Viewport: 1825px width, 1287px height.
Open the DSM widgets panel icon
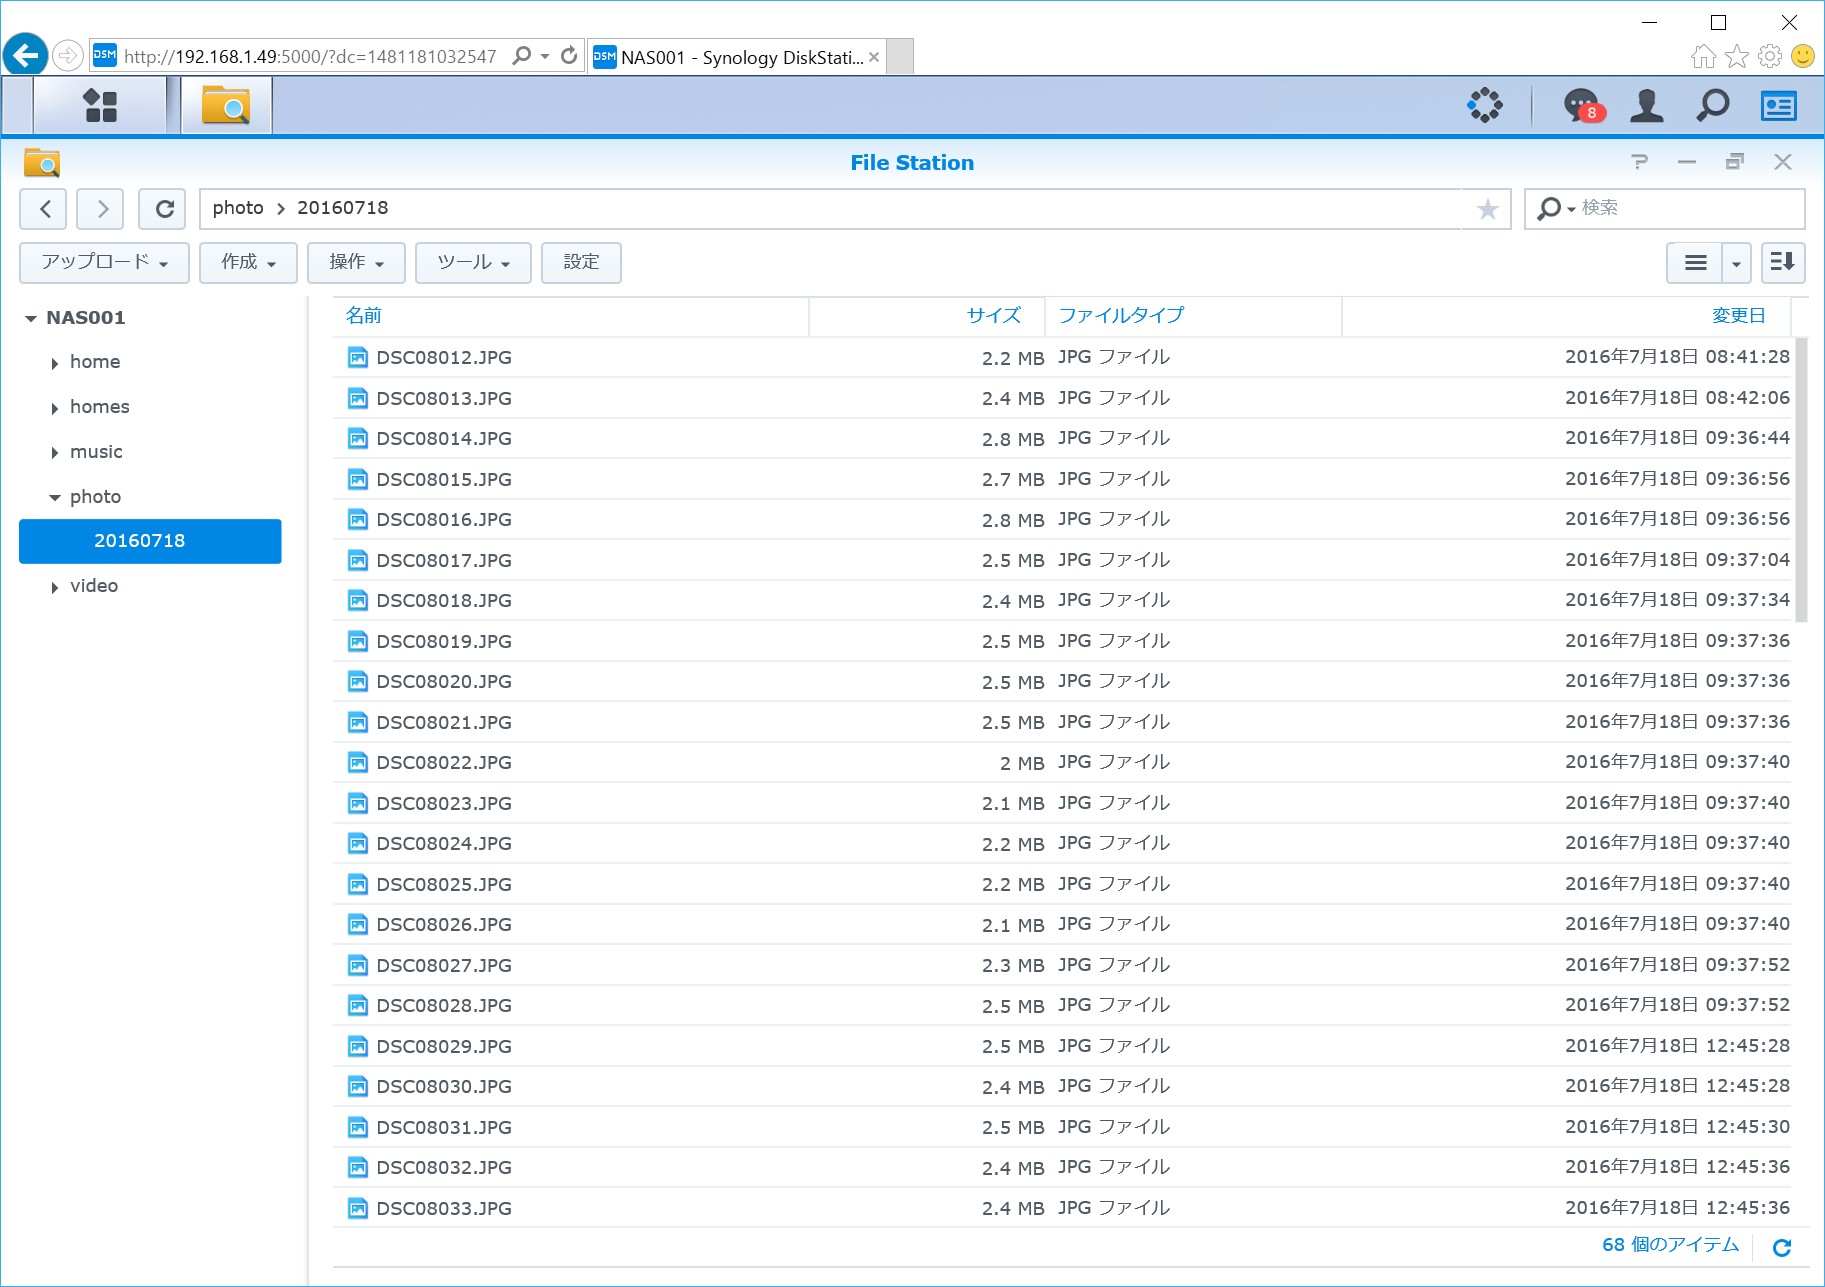tap(1779, 105)
